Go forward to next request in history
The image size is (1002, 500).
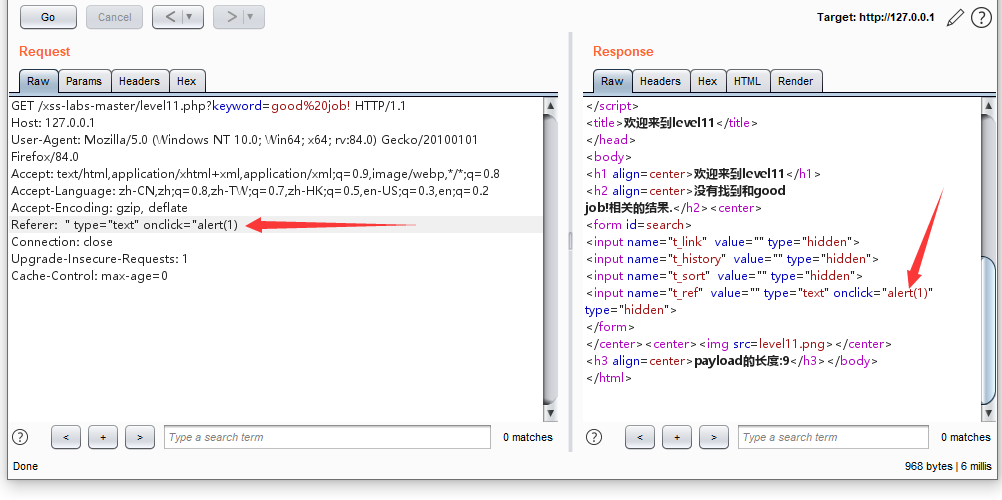[231, 17]
